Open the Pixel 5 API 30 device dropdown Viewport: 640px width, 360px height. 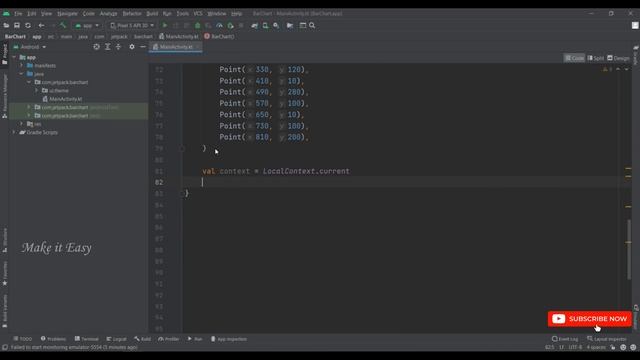click(132, 25)
